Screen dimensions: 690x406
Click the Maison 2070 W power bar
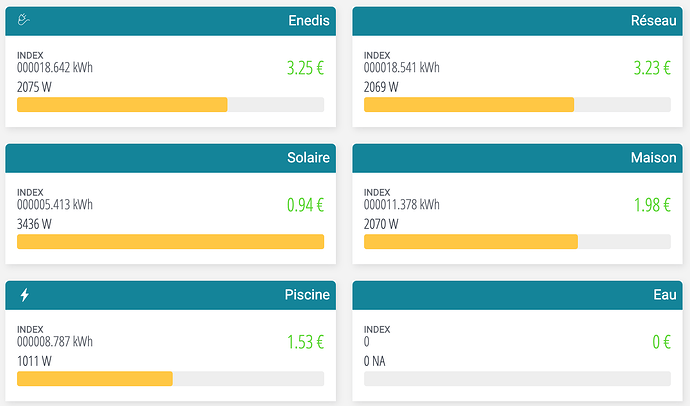point(516,242)
